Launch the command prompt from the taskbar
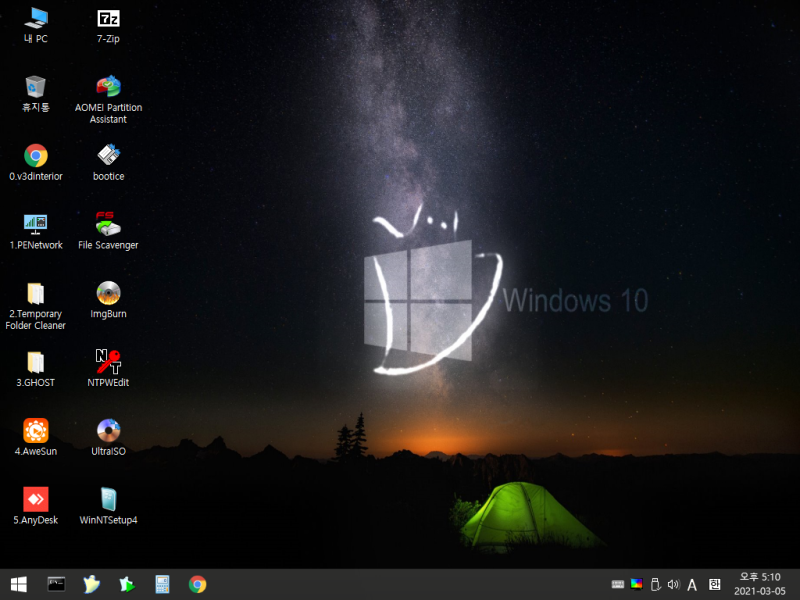The height and width of the screenshot is (600, 800). click(x=57, y=584)
